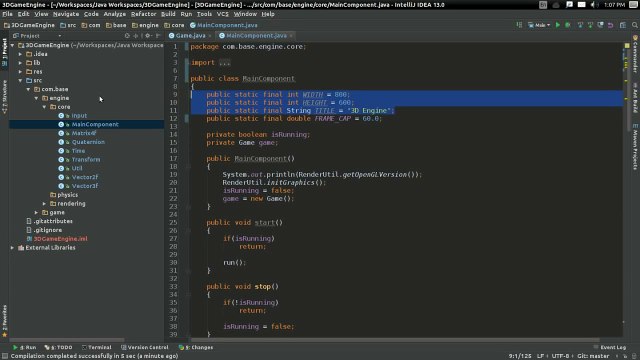Viewport: 640px width, 360px height.
Task: Click the VCS Commit Changes icon
Action: coord(590,25)
